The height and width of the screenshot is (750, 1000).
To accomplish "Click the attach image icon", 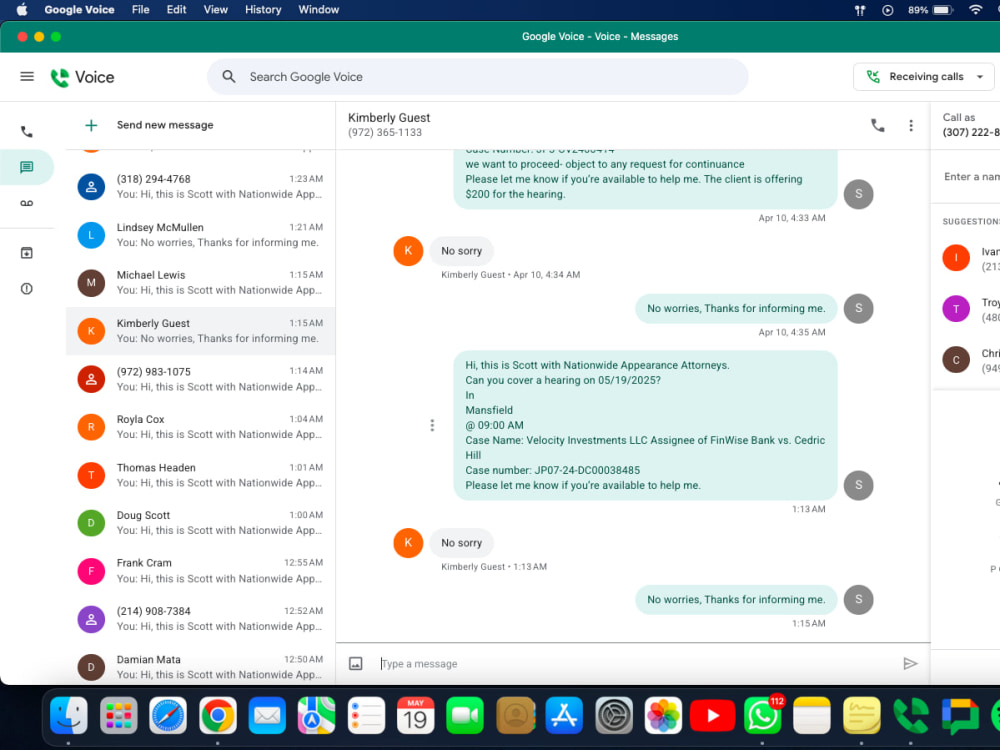I will tap(356, 663).
